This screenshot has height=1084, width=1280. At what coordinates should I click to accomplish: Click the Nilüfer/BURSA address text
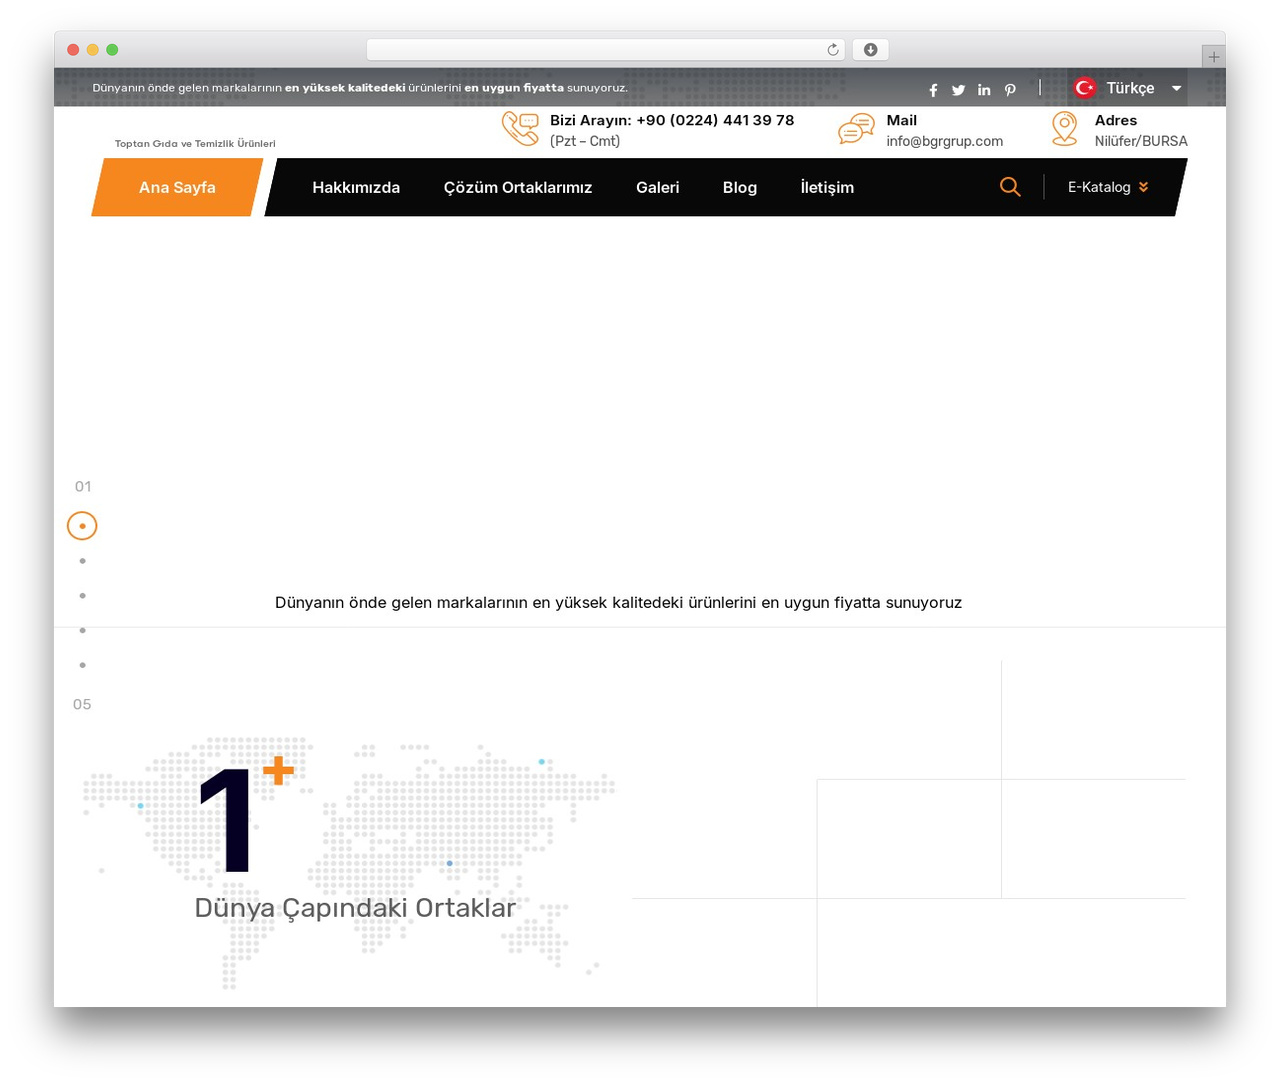click(x=1141, y=141)
